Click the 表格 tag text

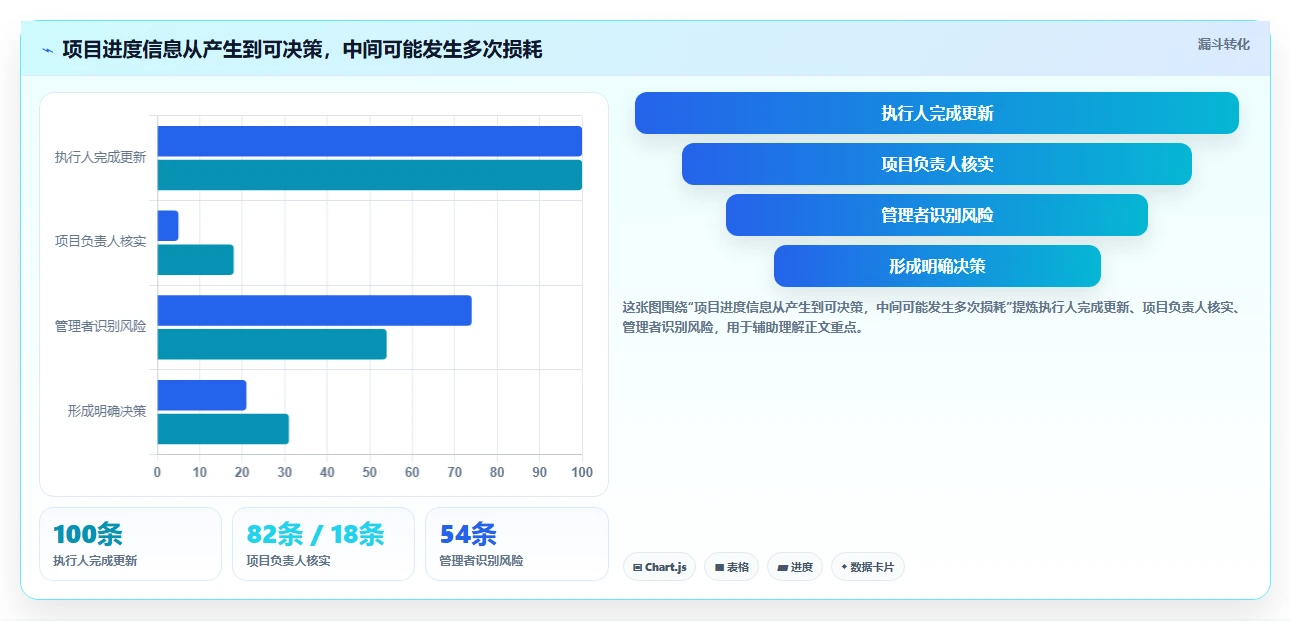(x=738, y=567)
